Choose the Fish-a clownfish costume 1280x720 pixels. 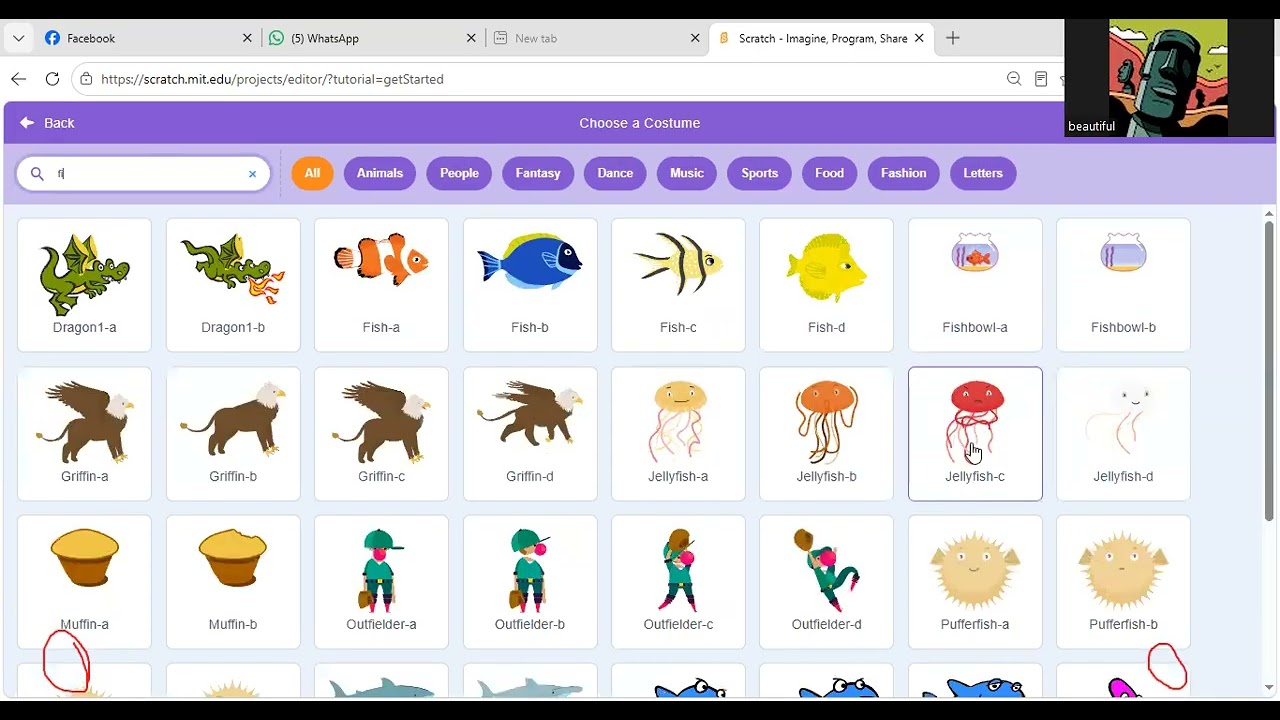381,285
